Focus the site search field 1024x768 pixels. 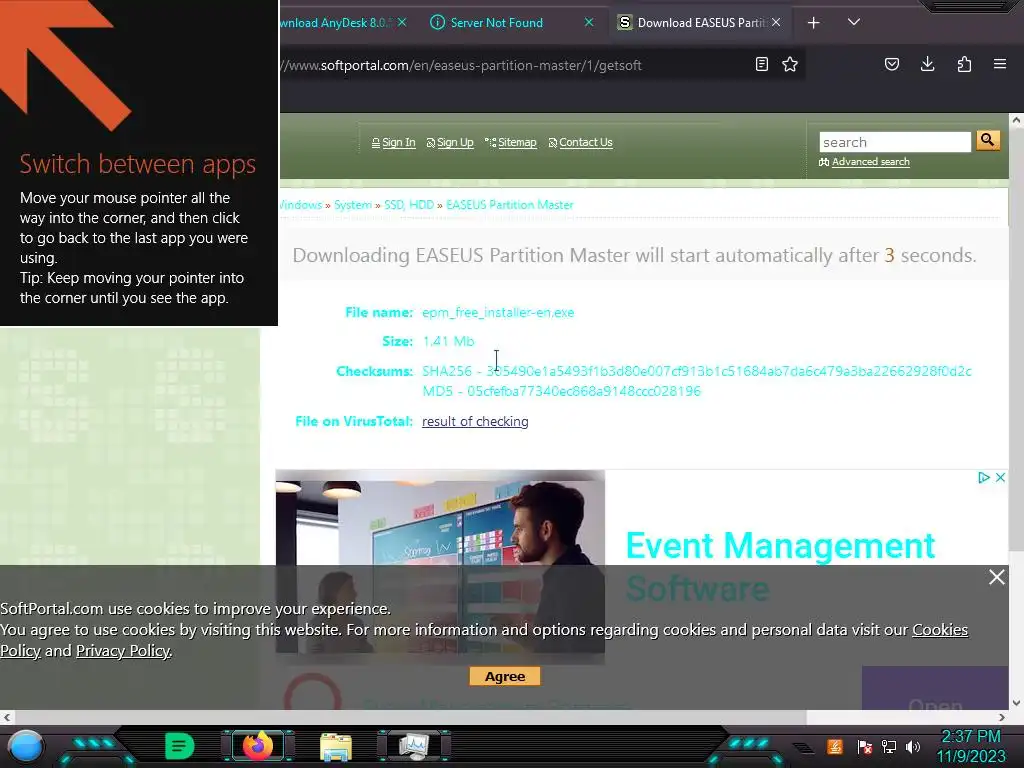[895, 142]
